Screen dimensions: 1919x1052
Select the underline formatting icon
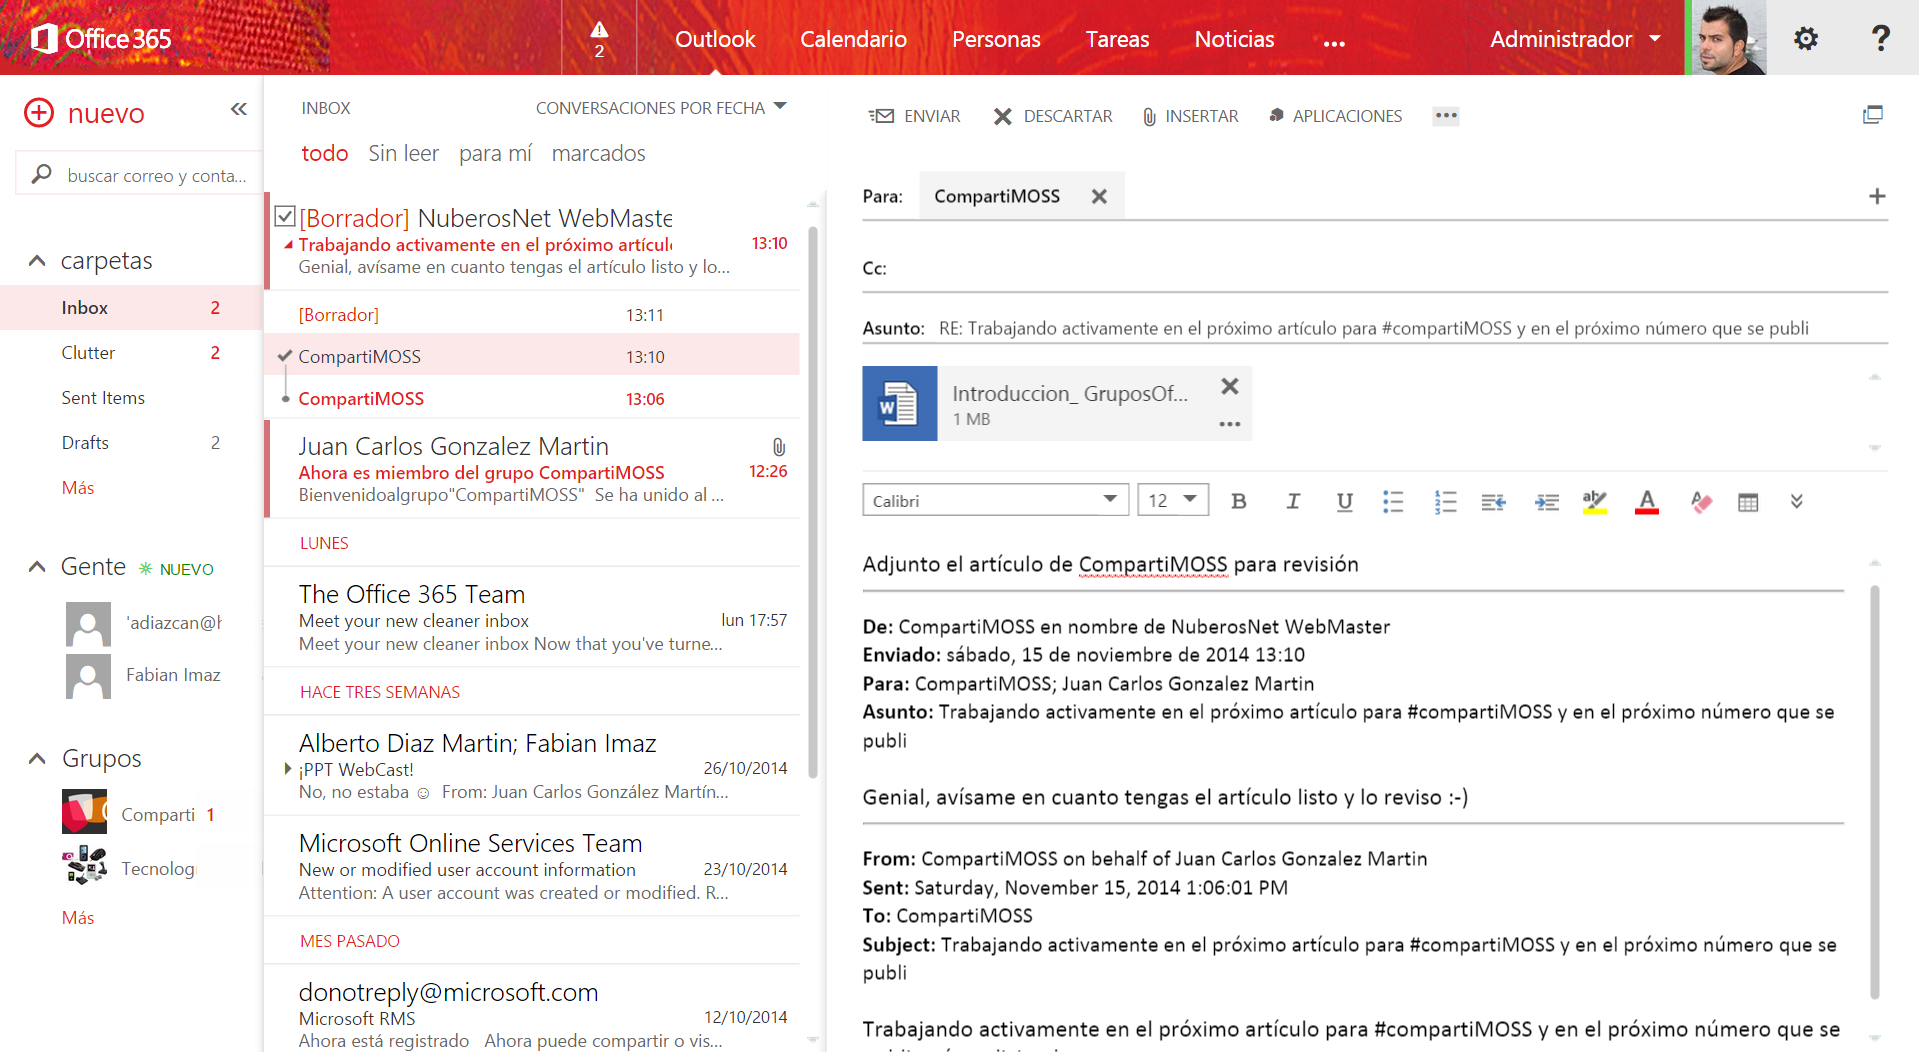point(1344,501)
